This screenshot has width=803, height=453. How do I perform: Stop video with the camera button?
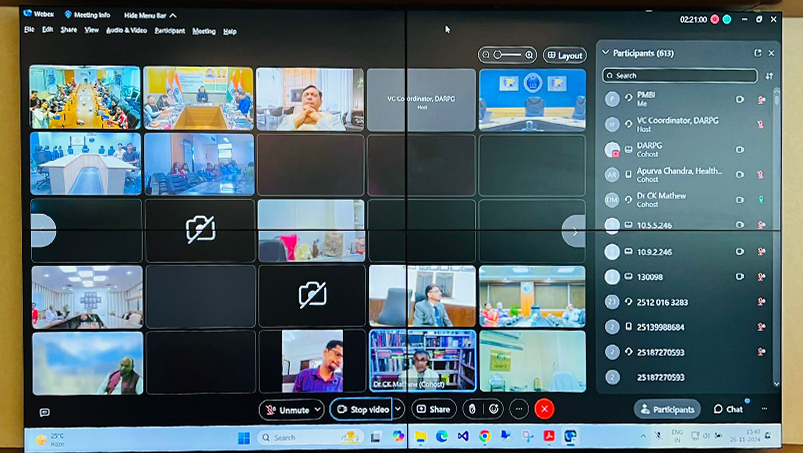[361, 409]
